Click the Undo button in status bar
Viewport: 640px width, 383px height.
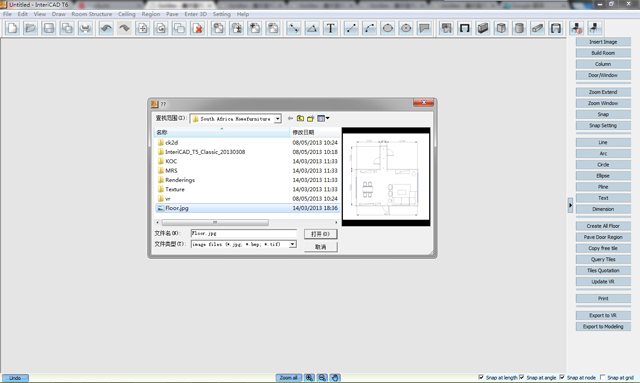[x=15, y=378]
